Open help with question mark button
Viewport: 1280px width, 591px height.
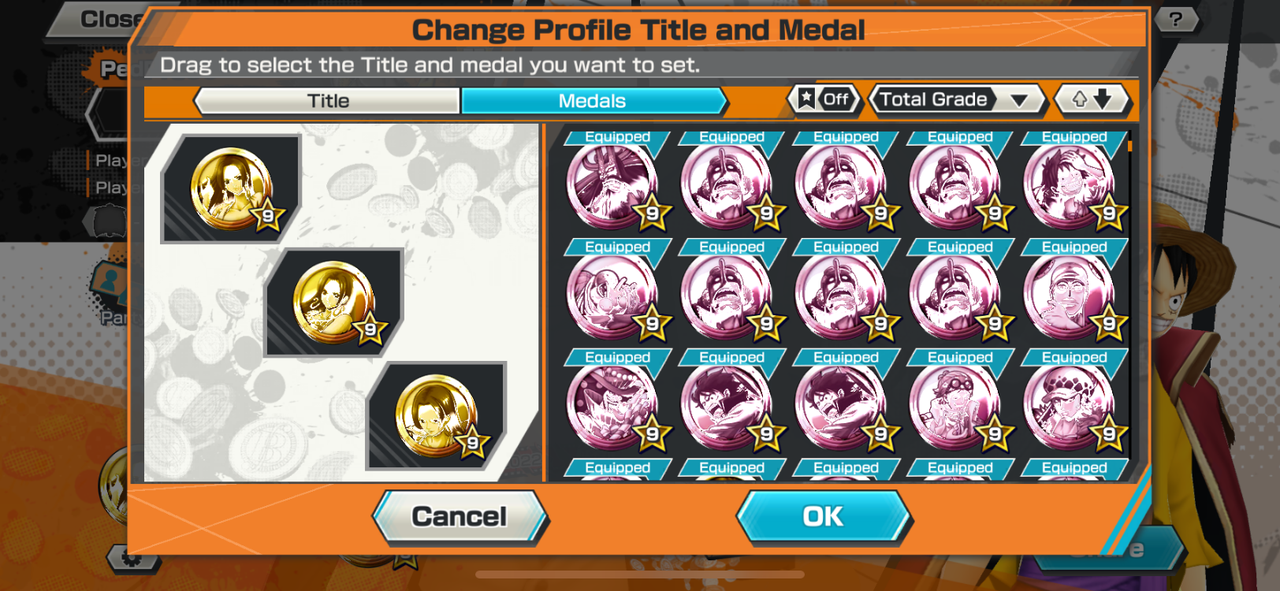1176,19
